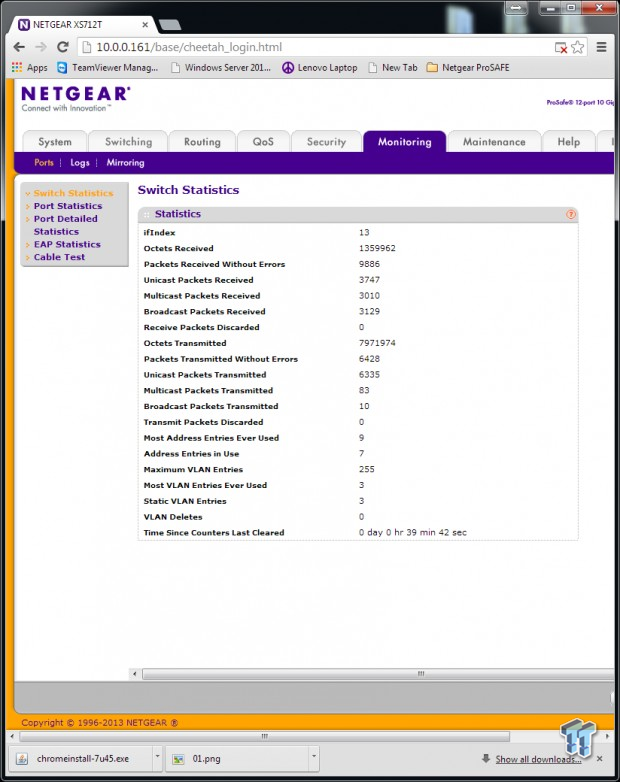Click Show all downloads link

click(x=538, y=759)
